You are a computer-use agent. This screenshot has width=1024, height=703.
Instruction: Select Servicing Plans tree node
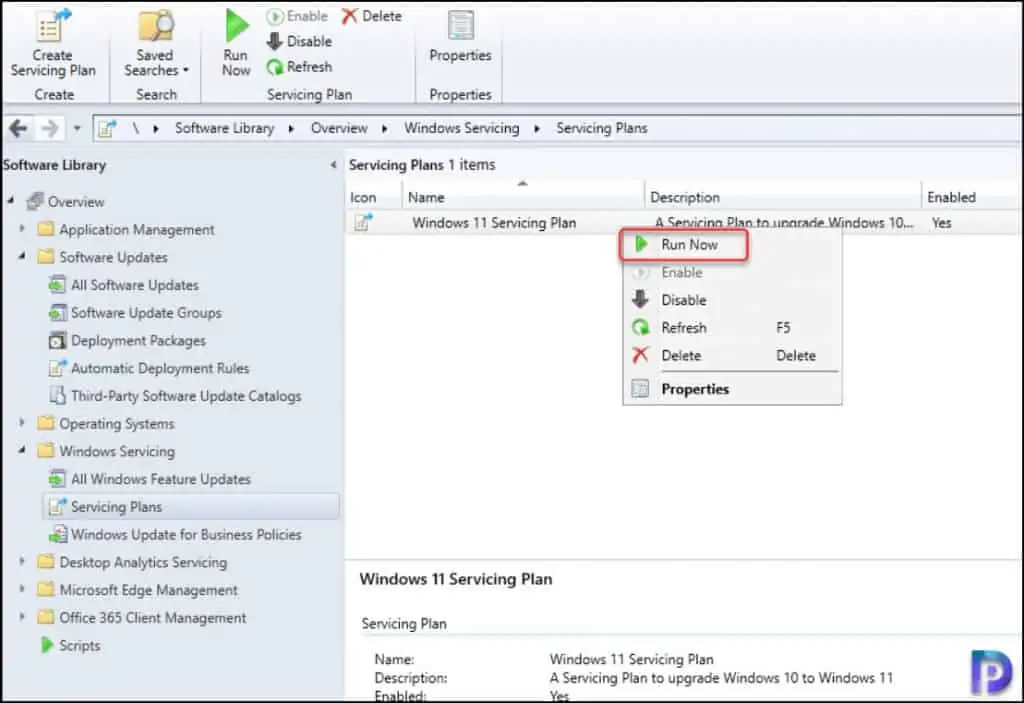coord(191,507)
